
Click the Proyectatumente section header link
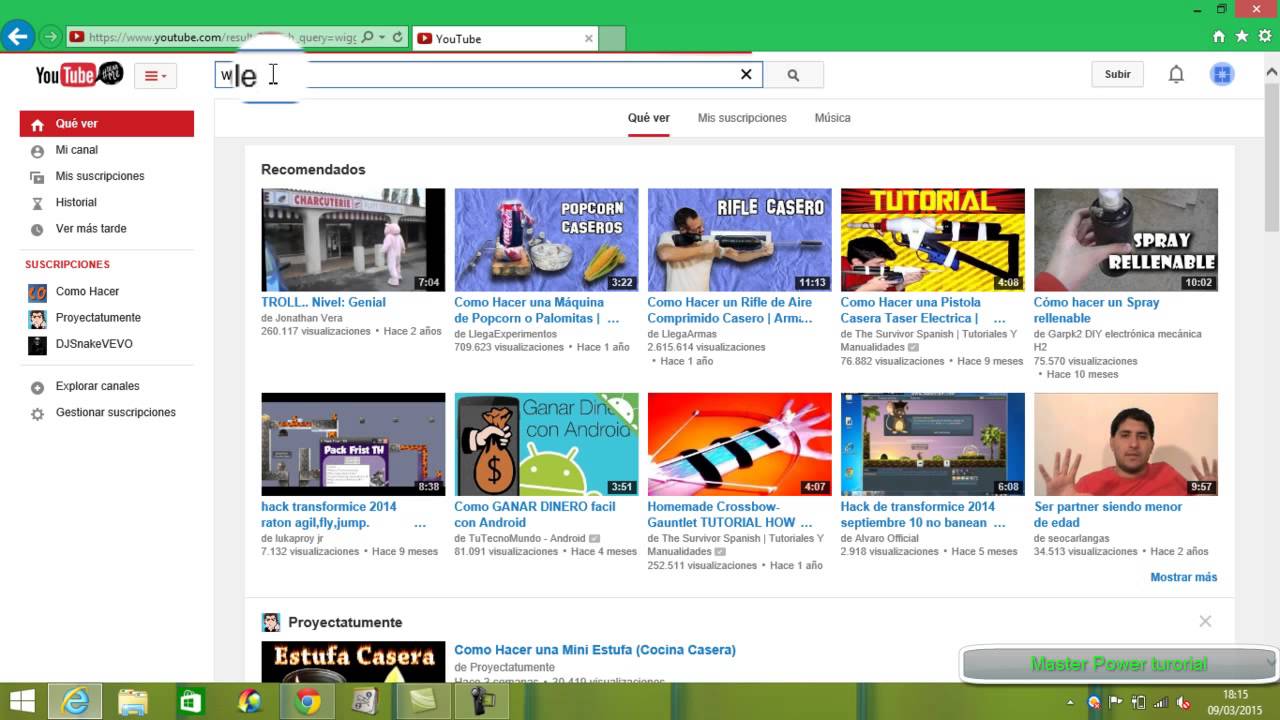[x=345, y=622]
